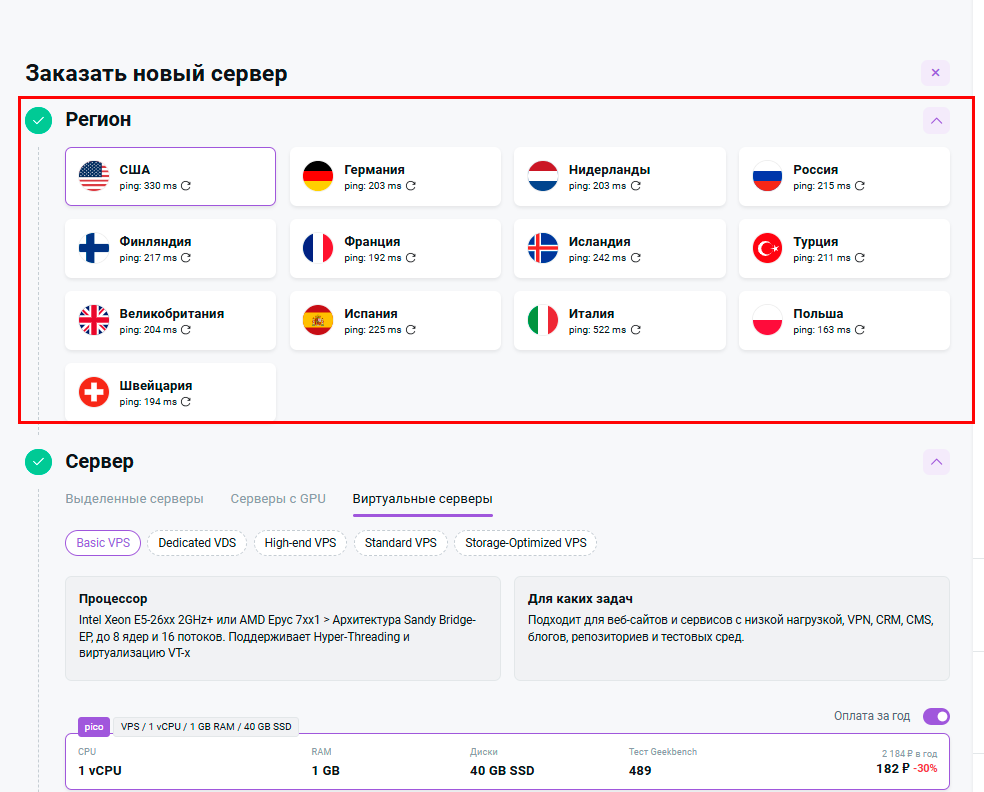Refresh ping for Германия region
The width and height of the screenshot is (984, 792).
[x=411, y=186]
